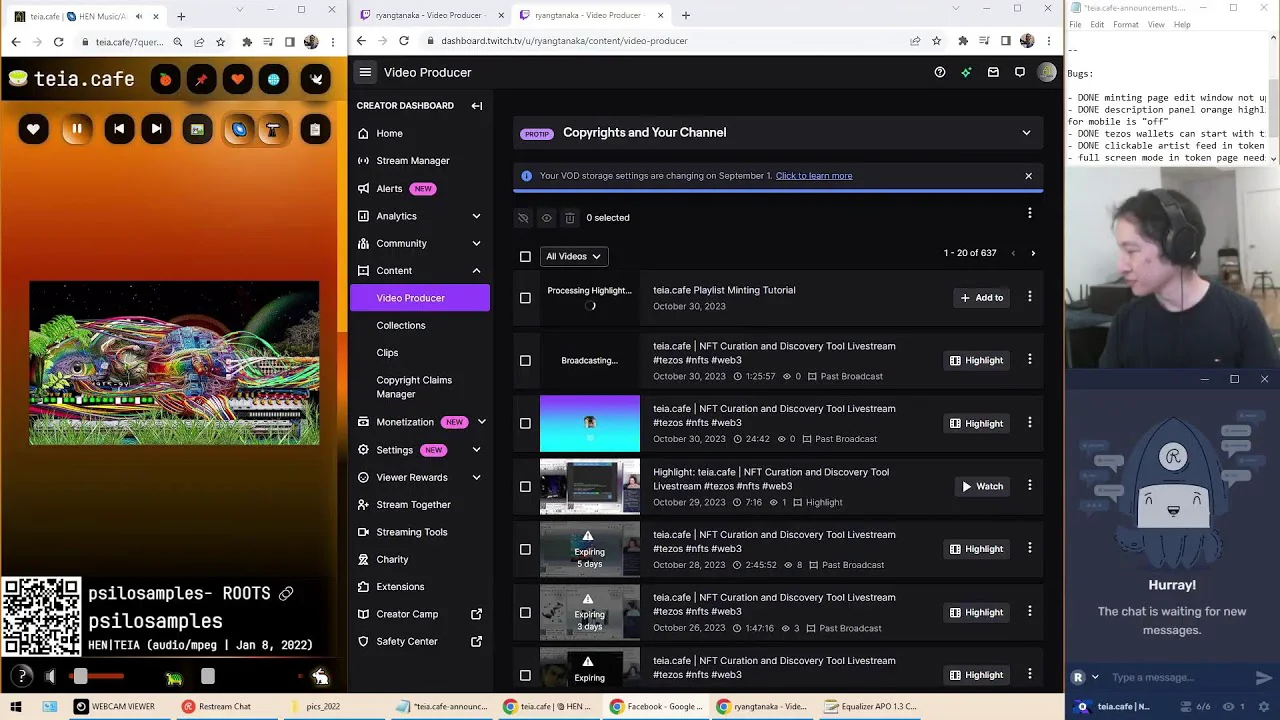Open the Twitch help question-mark icon

tap(939, 72)
